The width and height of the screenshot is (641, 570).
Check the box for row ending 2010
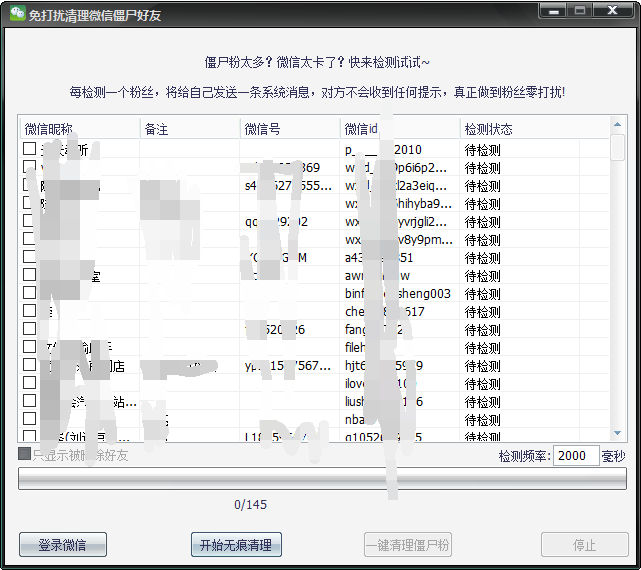coord(29,148)
